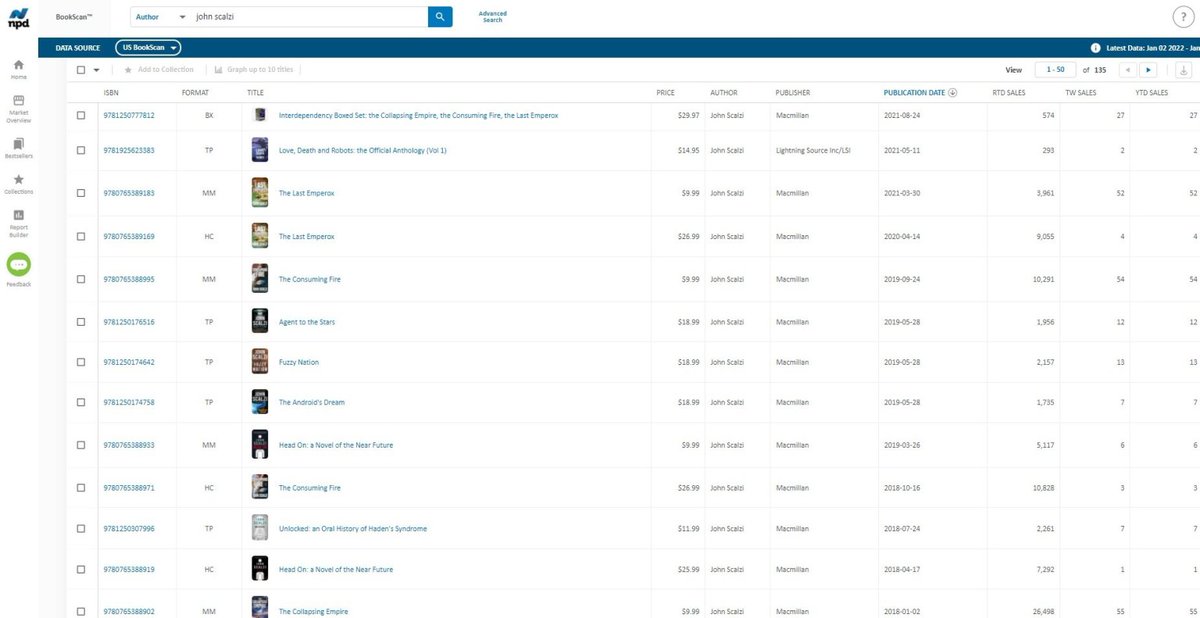Open ISBN 9781250777812 link
This screenshot has height=618, width=1200.
coord(129,115)
